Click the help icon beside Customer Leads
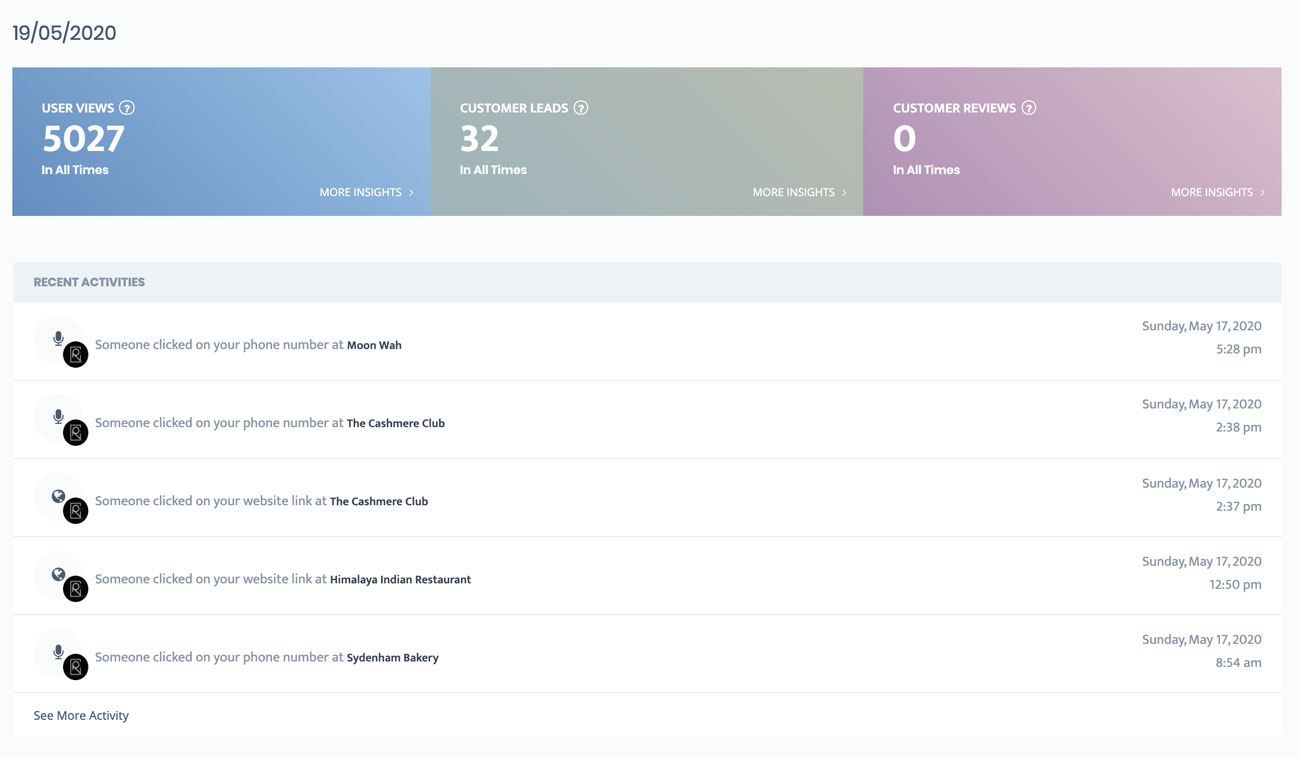Viewport: 1300px width, 758px height. [581, 108]
